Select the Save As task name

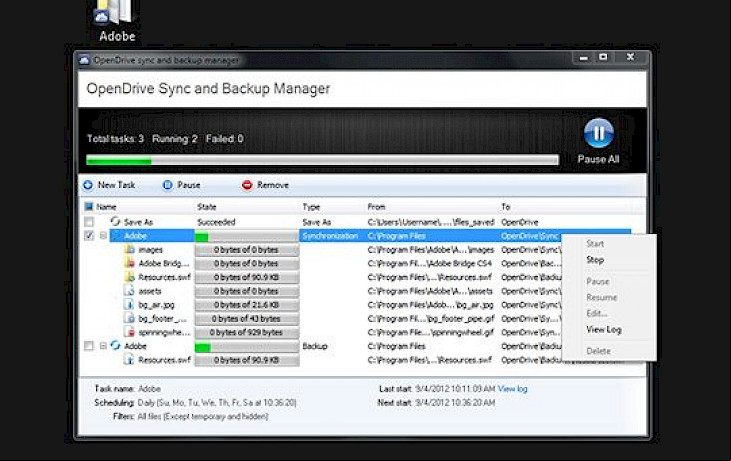pyautogui.click(x=138, y=222)
